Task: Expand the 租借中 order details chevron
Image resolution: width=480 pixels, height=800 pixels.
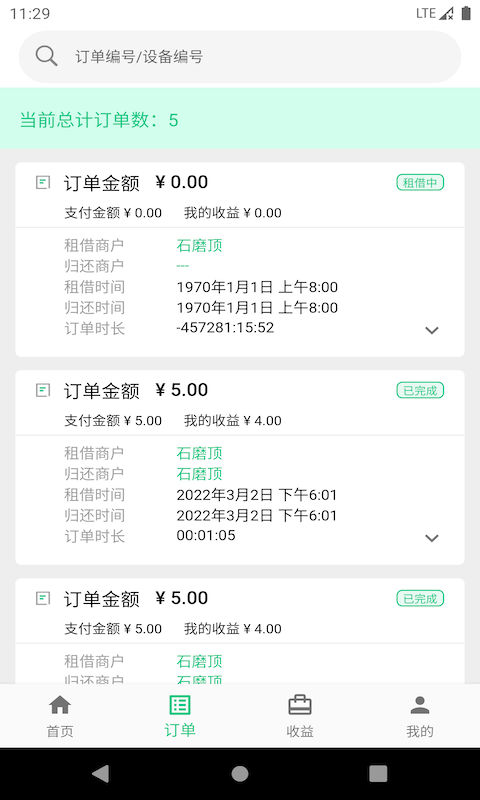Action: 432,330
